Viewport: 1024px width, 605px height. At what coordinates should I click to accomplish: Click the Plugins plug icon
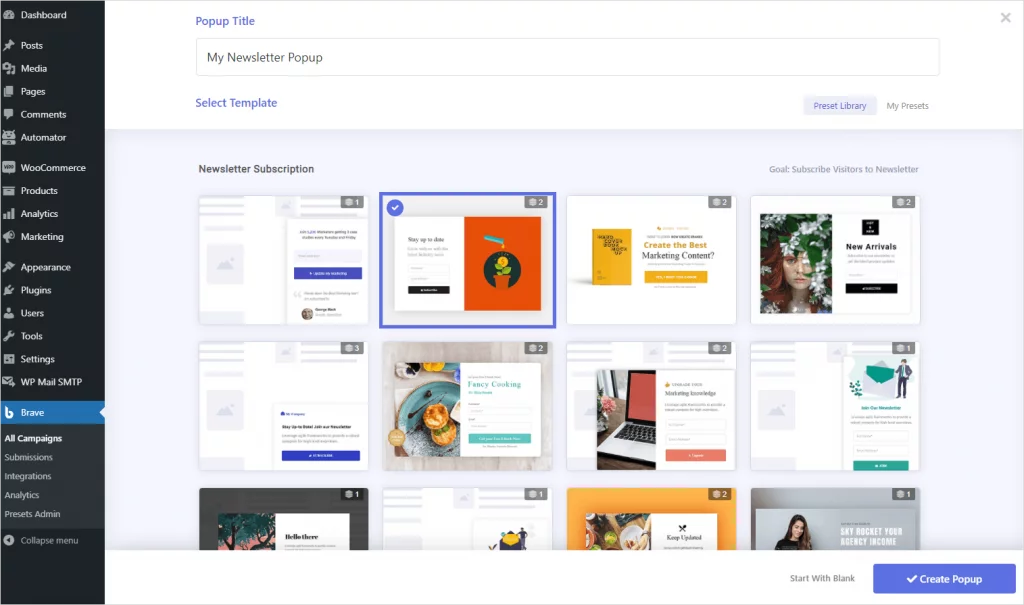pos(9,290)
